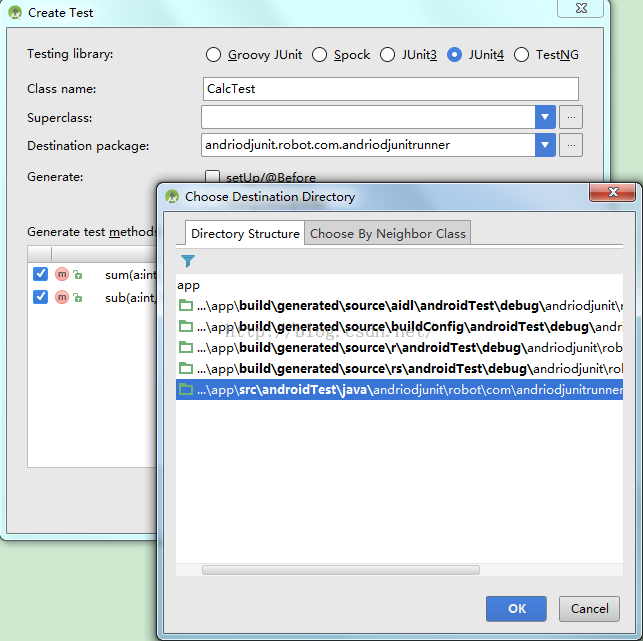
Task: Click folder icon of src\androidTest\java row
Action: [x=186, y=389]
